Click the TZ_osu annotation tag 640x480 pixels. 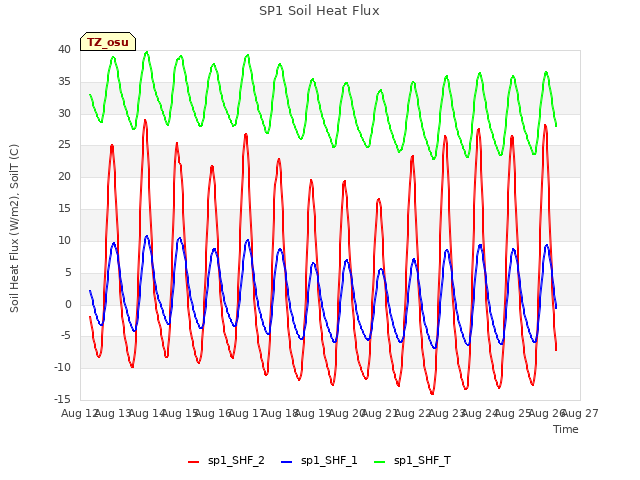pos(108,42)
